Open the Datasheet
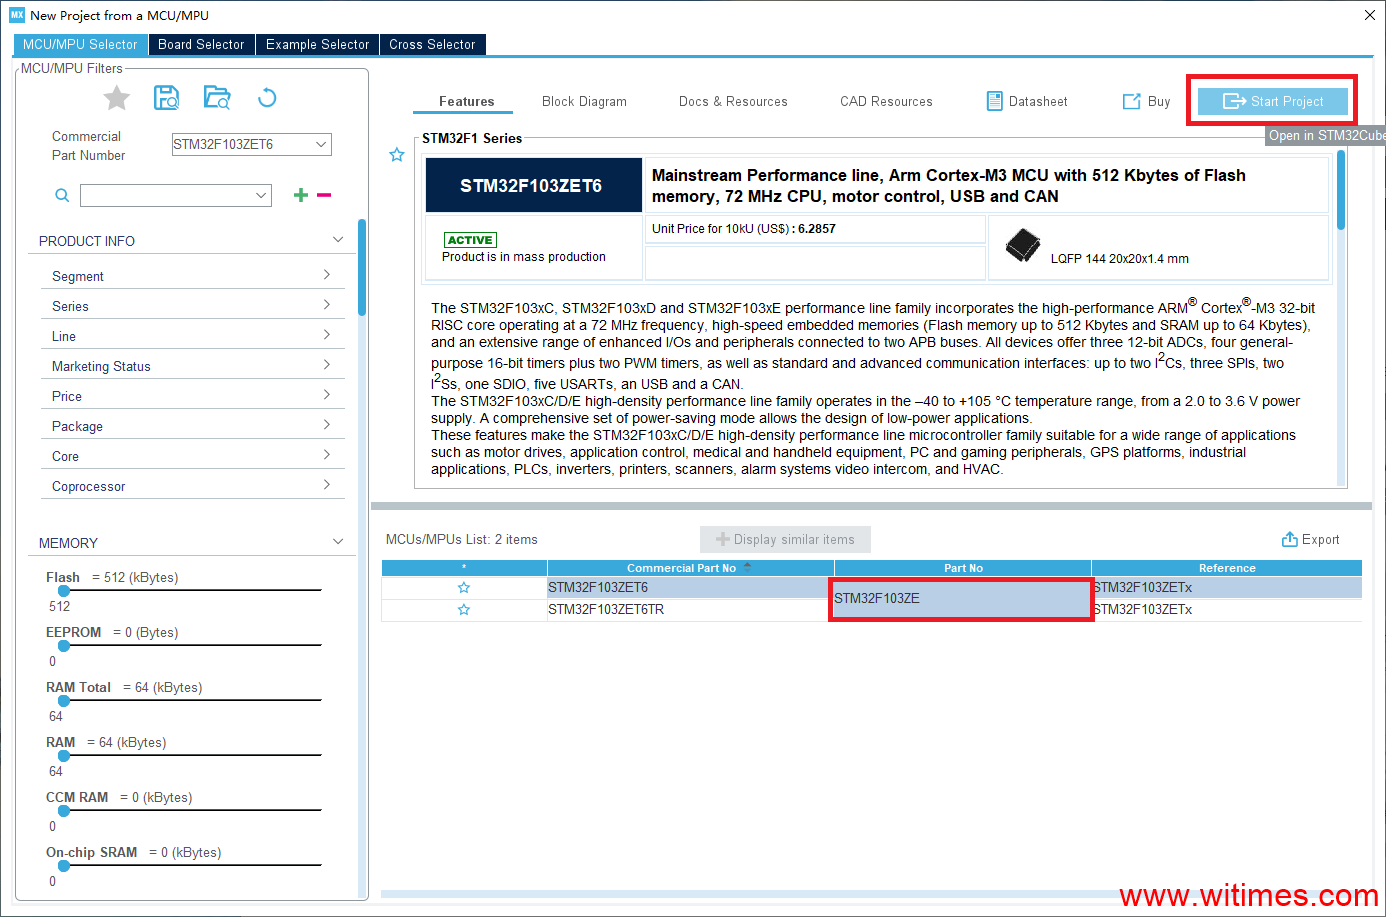This screenshot has width=1386, height=917. [x=1027, y=102]
